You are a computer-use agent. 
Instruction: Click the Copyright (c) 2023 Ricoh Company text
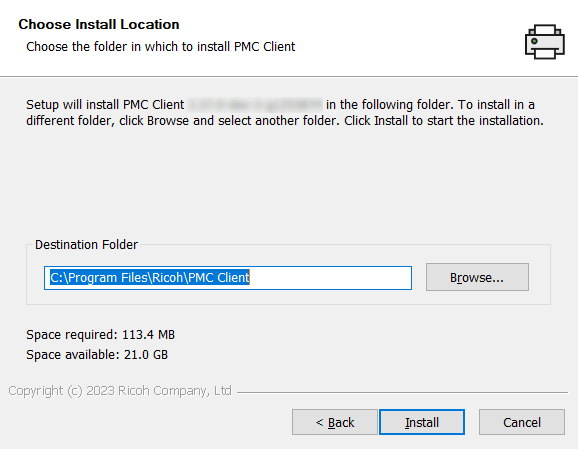120,391
